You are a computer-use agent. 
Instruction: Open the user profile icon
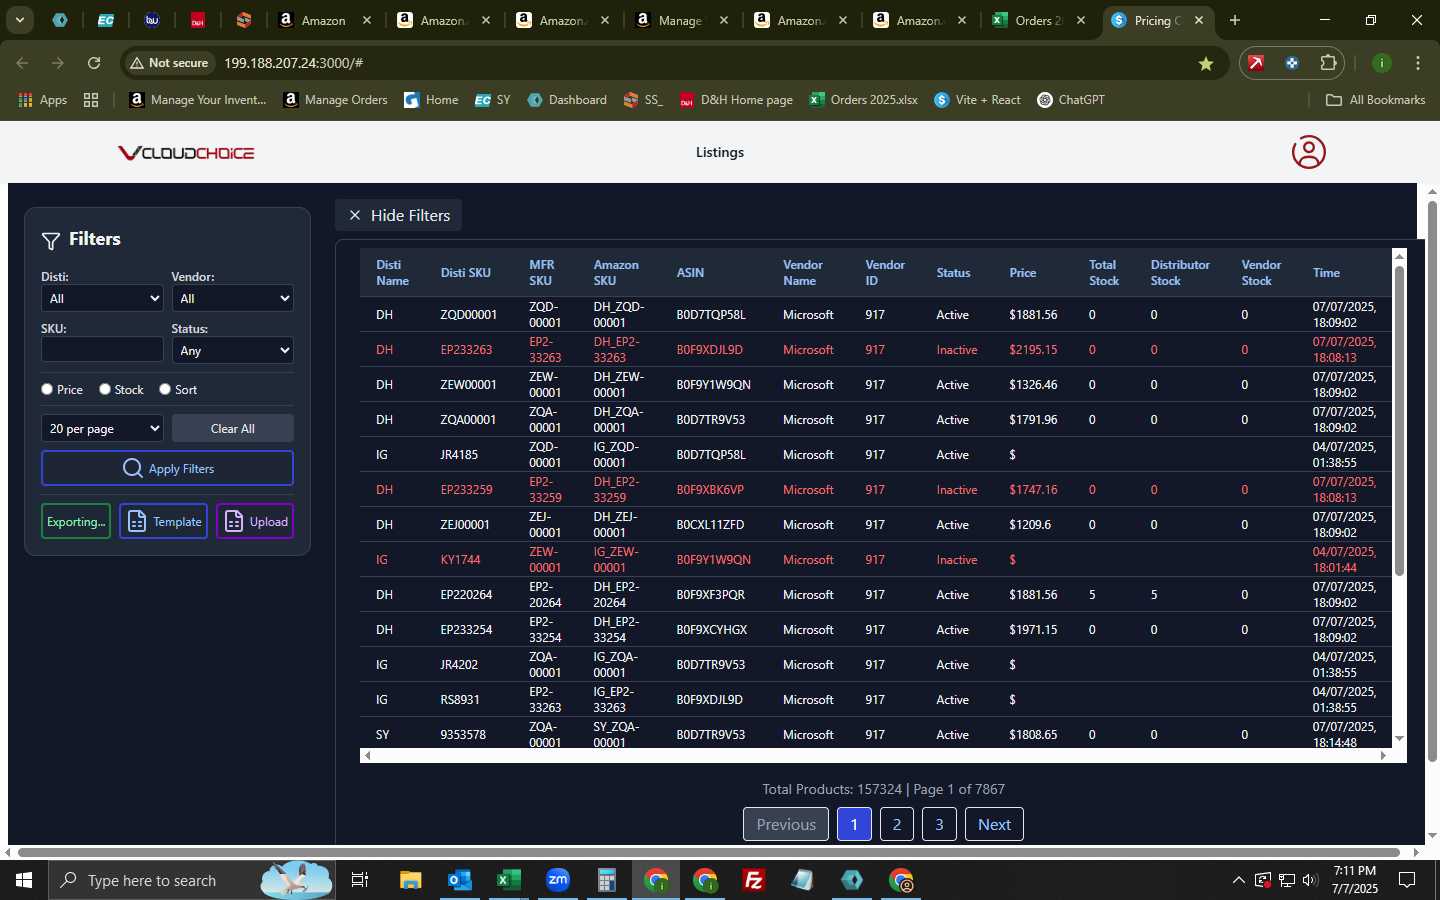tap(1308, 152)
